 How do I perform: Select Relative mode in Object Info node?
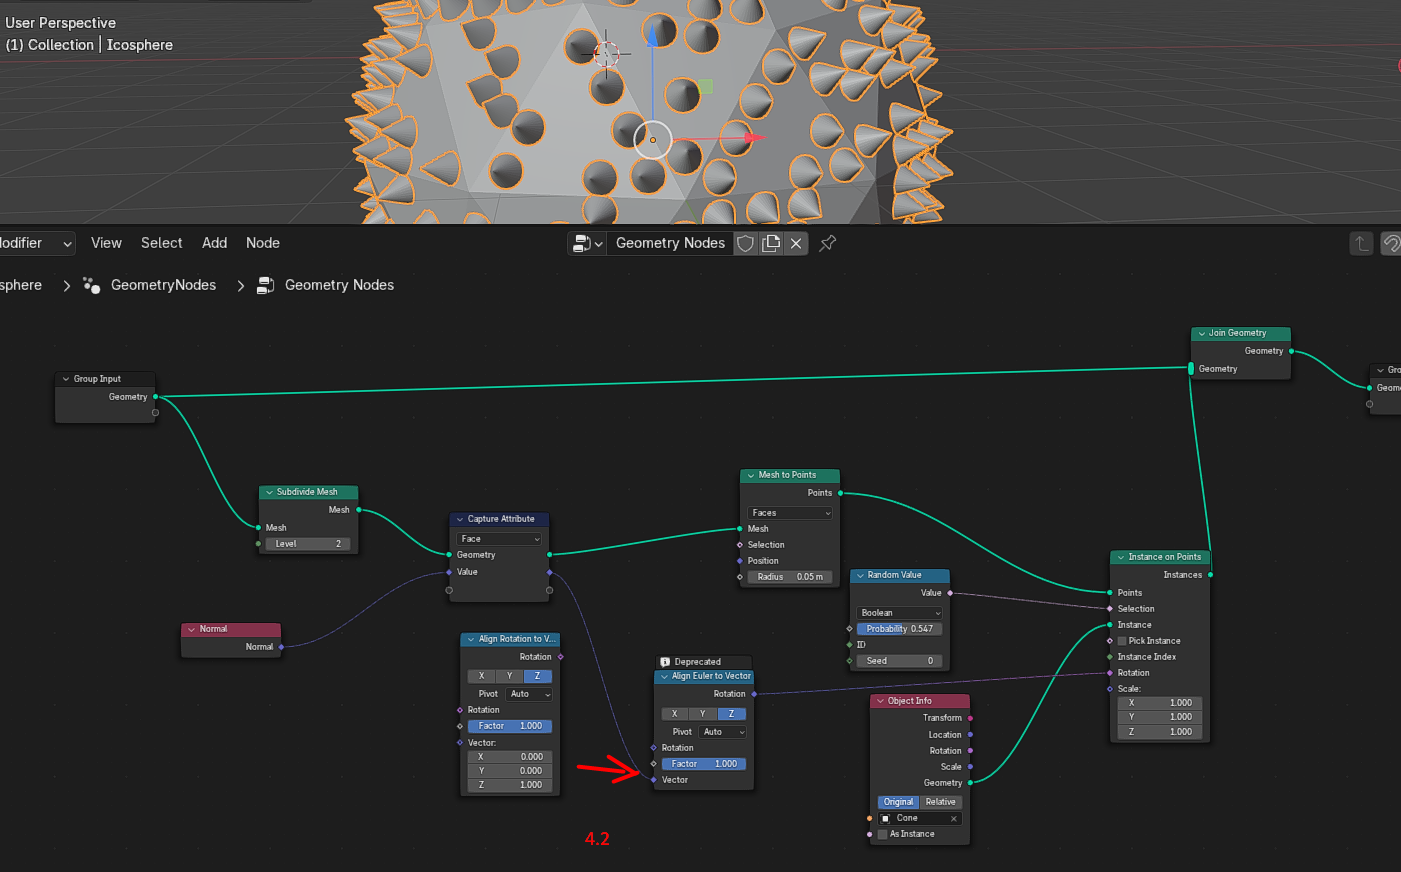click(x=940, y=802)
